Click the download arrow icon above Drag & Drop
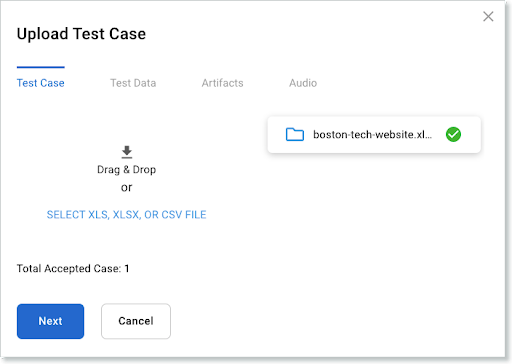This screenshot has width=512, height=364. [127, 152]
